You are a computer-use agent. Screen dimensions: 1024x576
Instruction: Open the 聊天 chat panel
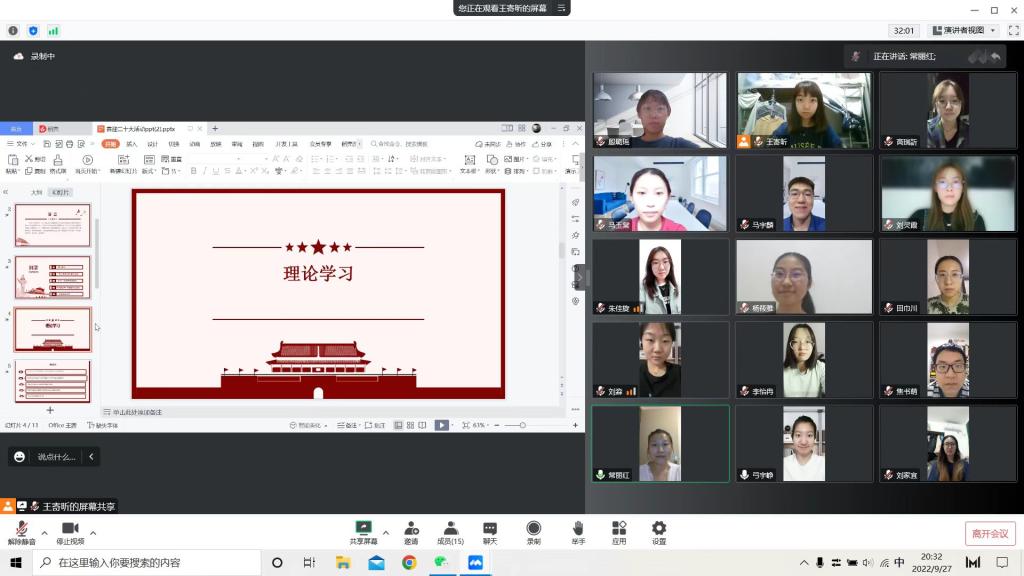click(x=490, y=532)
